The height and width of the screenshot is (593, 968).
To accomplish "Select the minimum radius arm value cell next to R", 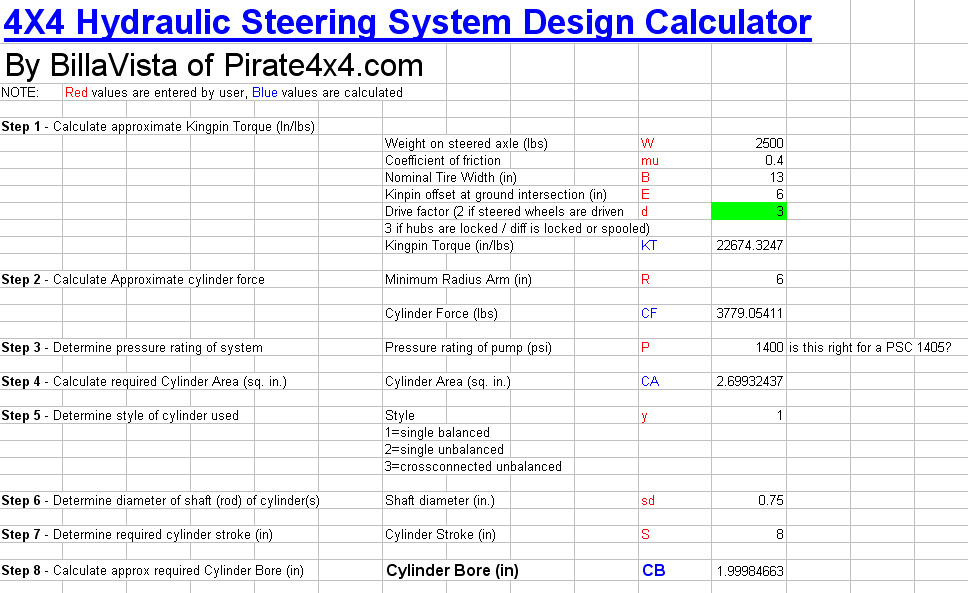I will point(749,280).
